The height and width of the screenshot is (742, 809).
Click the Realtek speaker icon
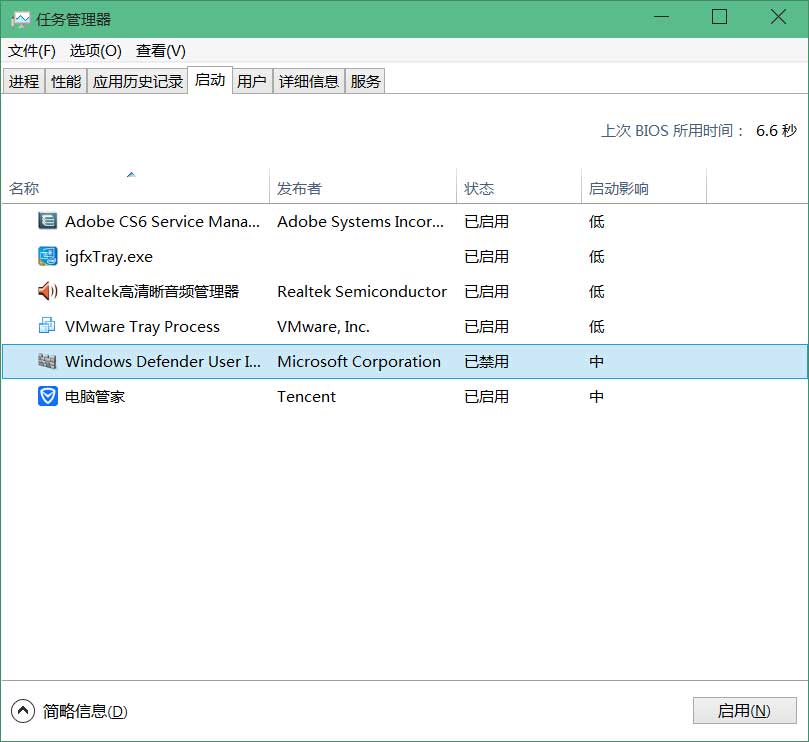[47, 291]
